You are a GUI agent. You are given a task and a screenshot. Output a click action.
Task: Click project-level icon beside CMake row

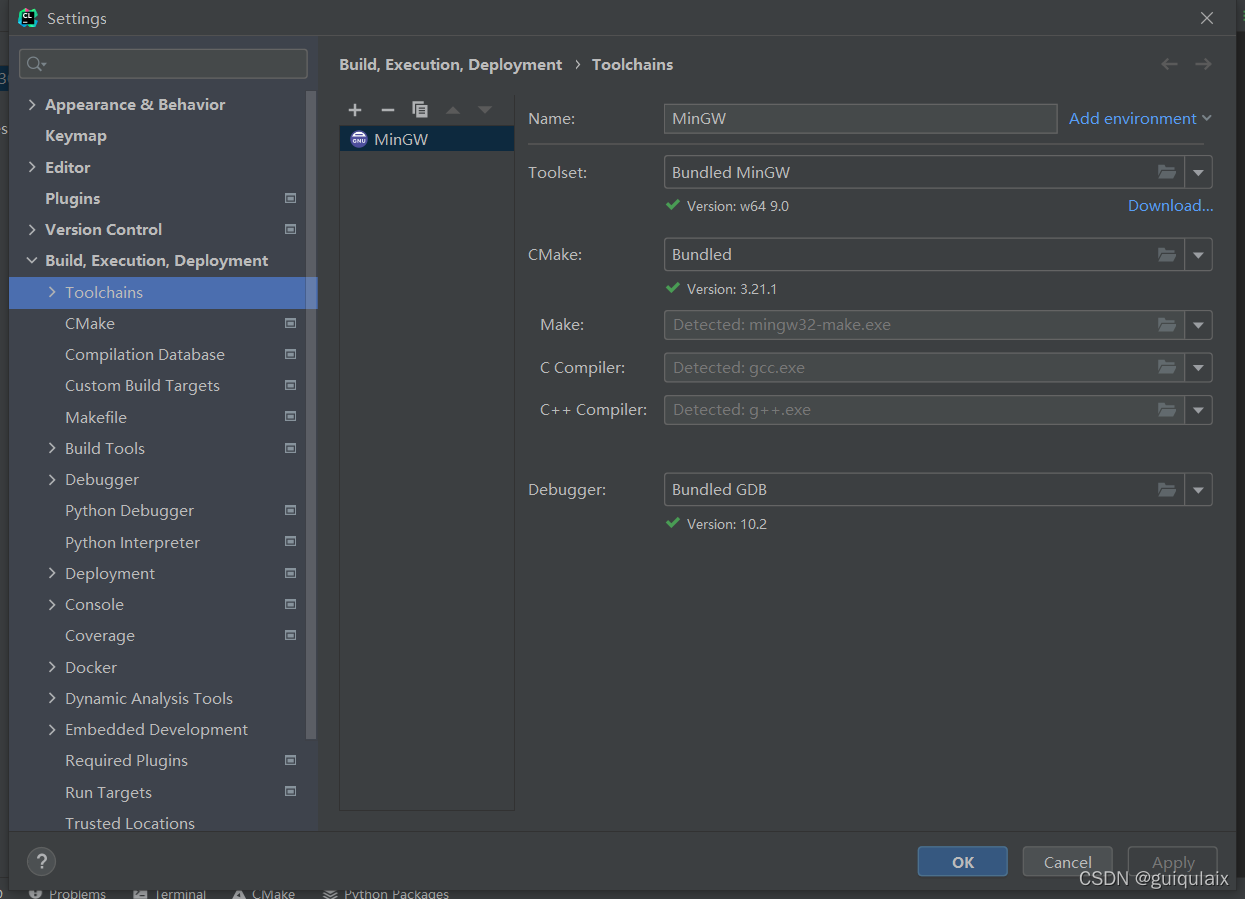[x=290, y=323]
